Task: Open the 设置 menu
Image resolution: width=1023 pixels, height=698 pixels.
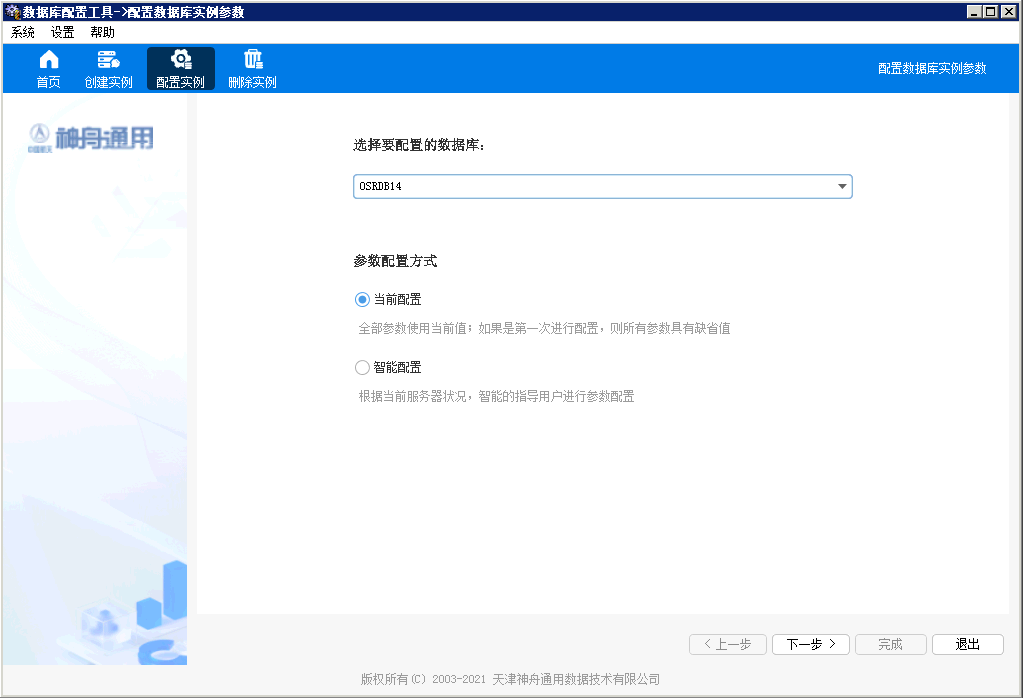Action: point(63,33)
